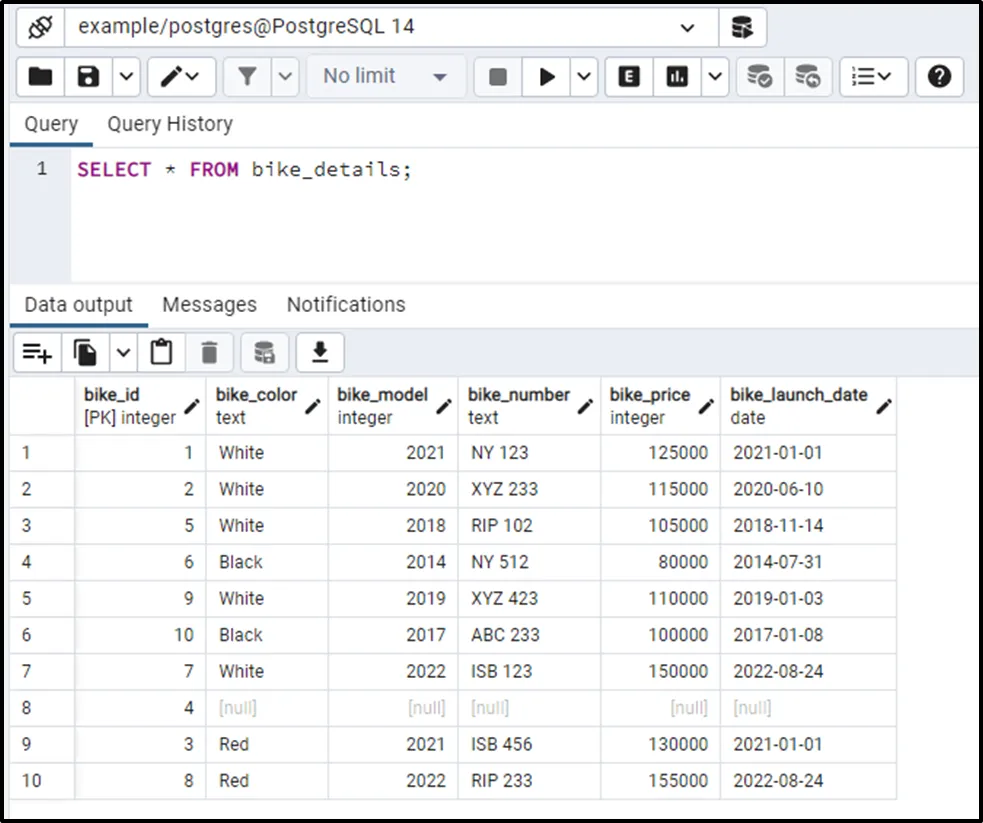
Task: Open the Messages tab
Action: click(209, 305)
